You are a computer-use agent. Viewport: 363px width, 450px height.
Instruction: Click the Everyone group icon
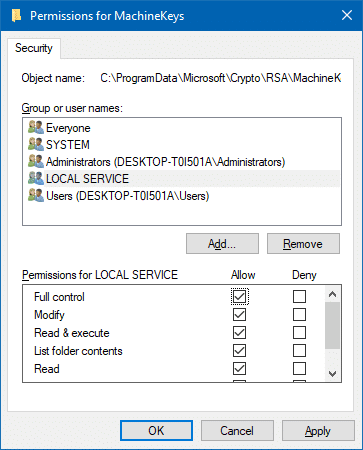(x=36, y=128)
